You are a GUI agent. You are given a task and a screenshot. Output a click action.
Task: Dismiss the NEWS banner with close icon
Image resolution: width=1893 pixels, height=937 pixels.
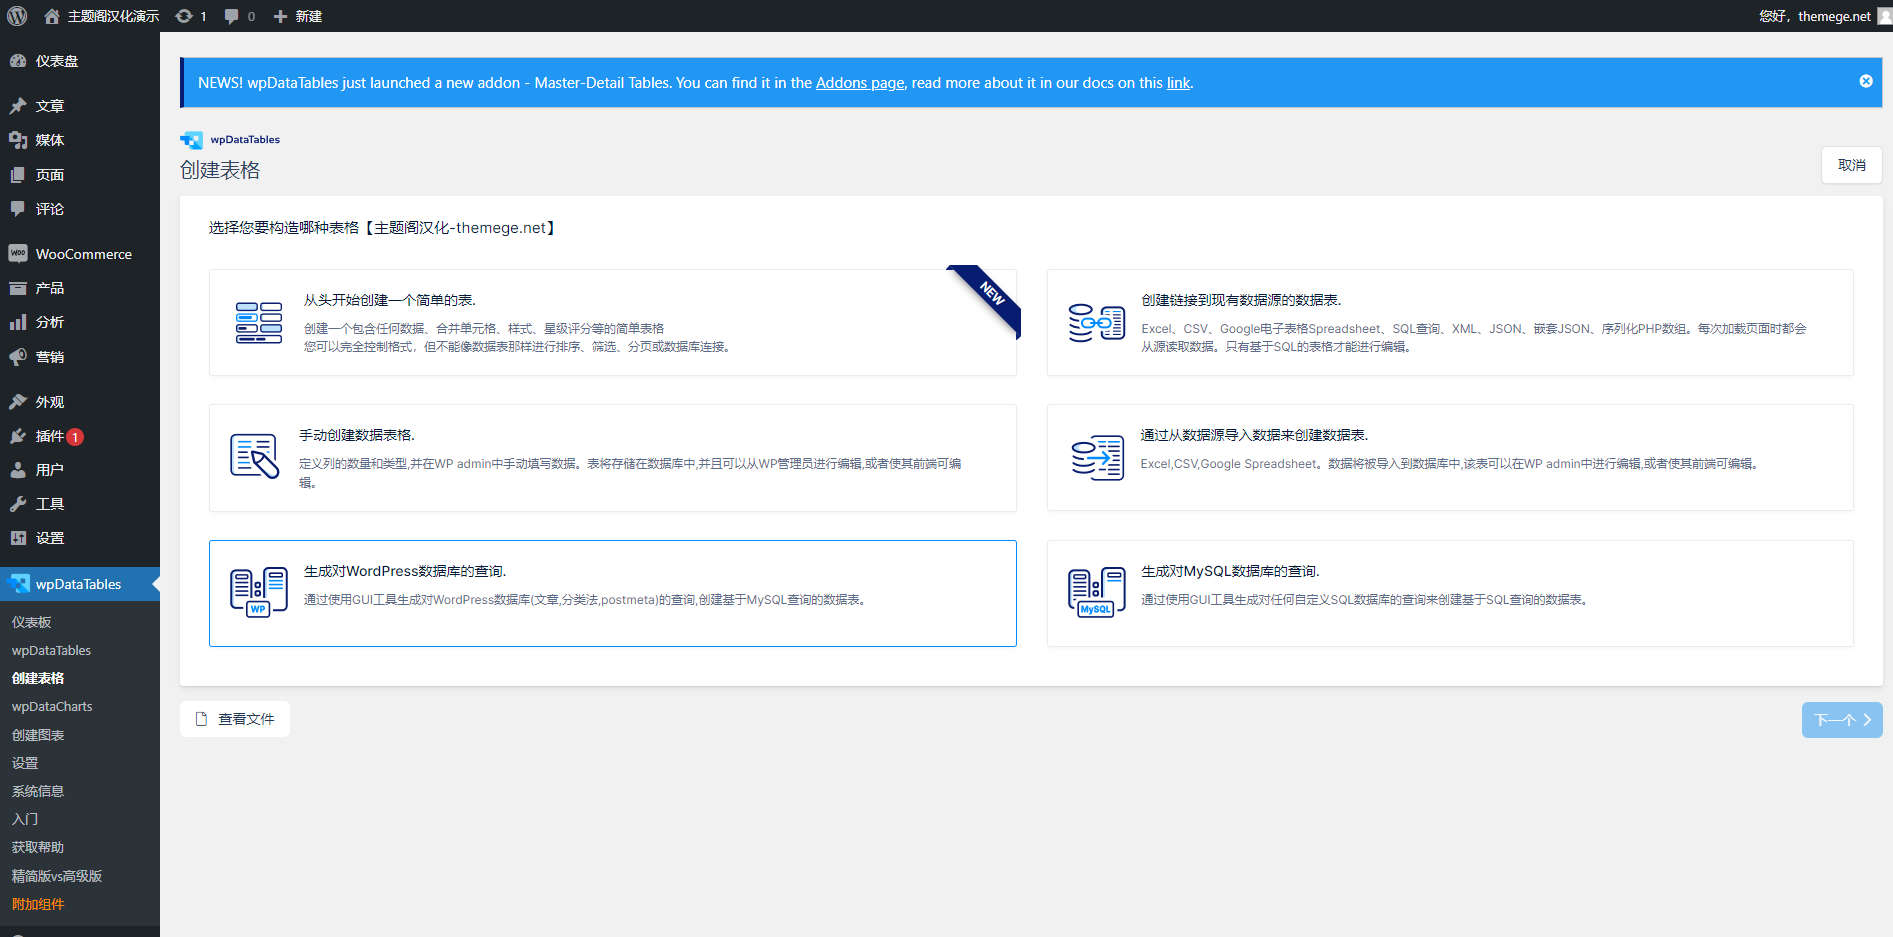(x=1866, y=81)
